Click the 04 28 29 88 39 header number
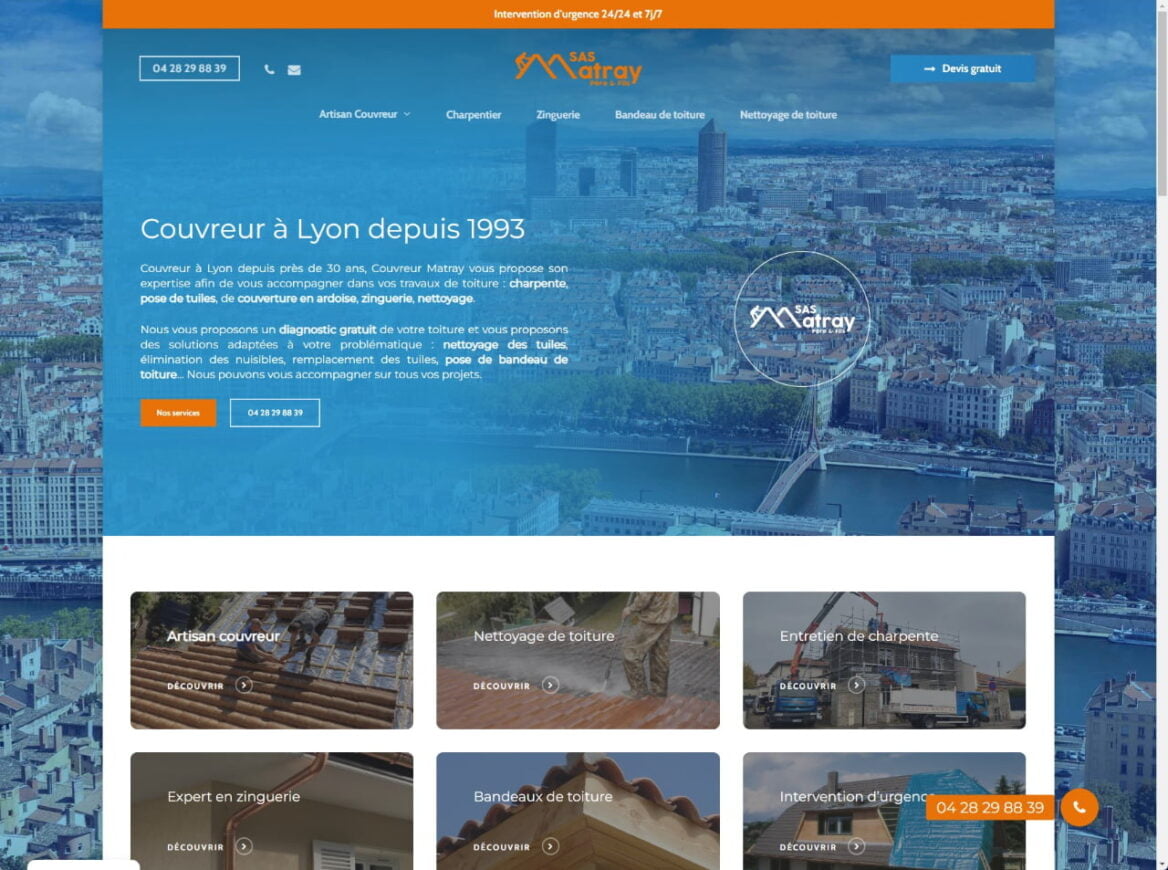1168x870 pixels. (189, 68)
